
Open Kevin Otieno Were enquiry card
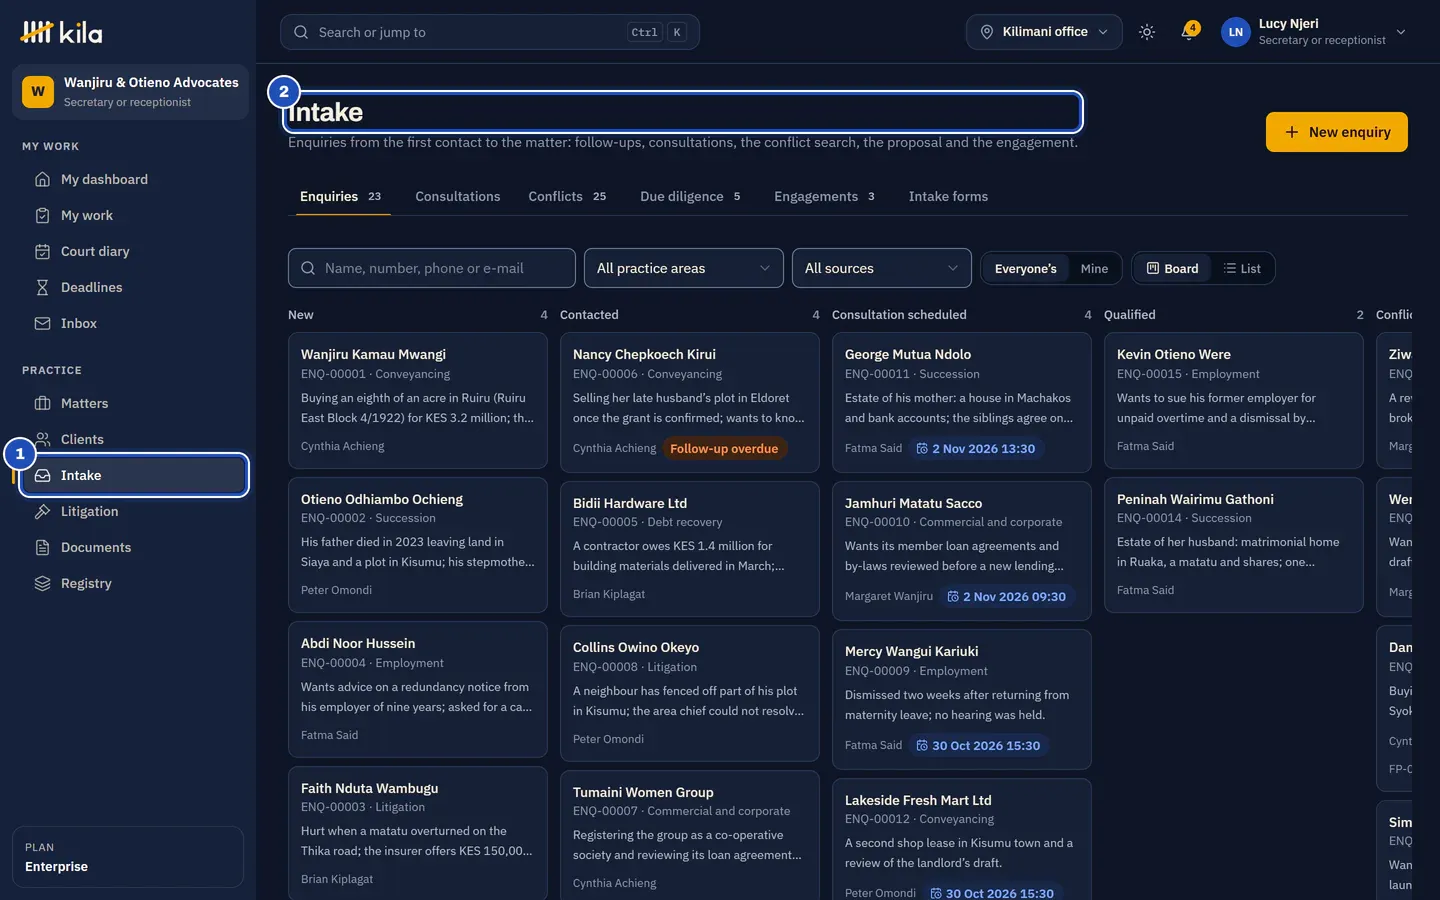pyautogui.click(x=1234, y=400)
